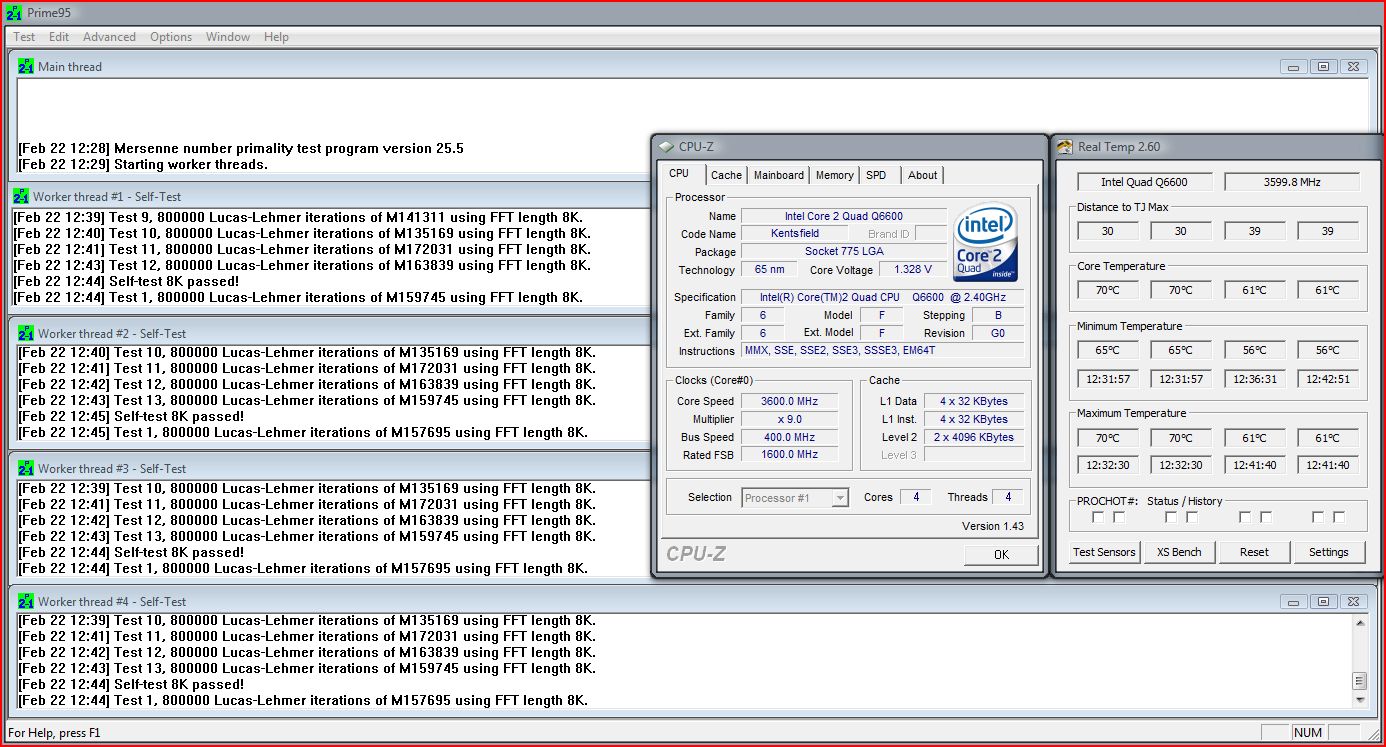Toggle the Core 1 PROCHOT status checkbox
The width and height of the screenshot is (1386, 747).
(1098, 517)
